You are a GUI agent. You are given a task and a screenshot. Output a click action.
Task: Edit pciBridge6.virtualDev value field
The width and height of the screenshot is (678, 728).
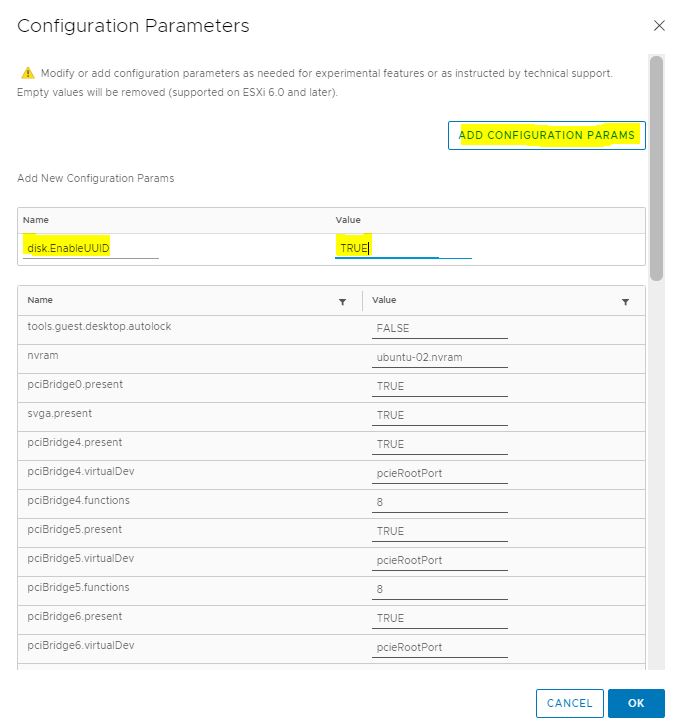coord(439,647)
